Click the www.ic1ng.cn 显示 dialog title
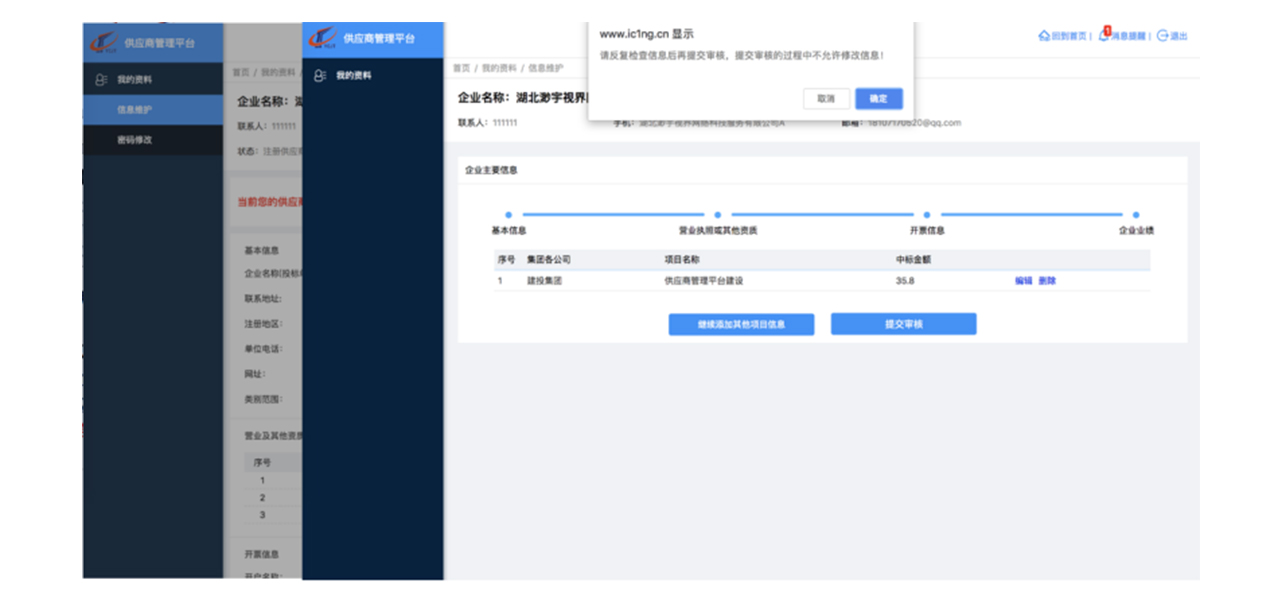The width and height of the screenshot is (1280, 599). pos(646,33)
